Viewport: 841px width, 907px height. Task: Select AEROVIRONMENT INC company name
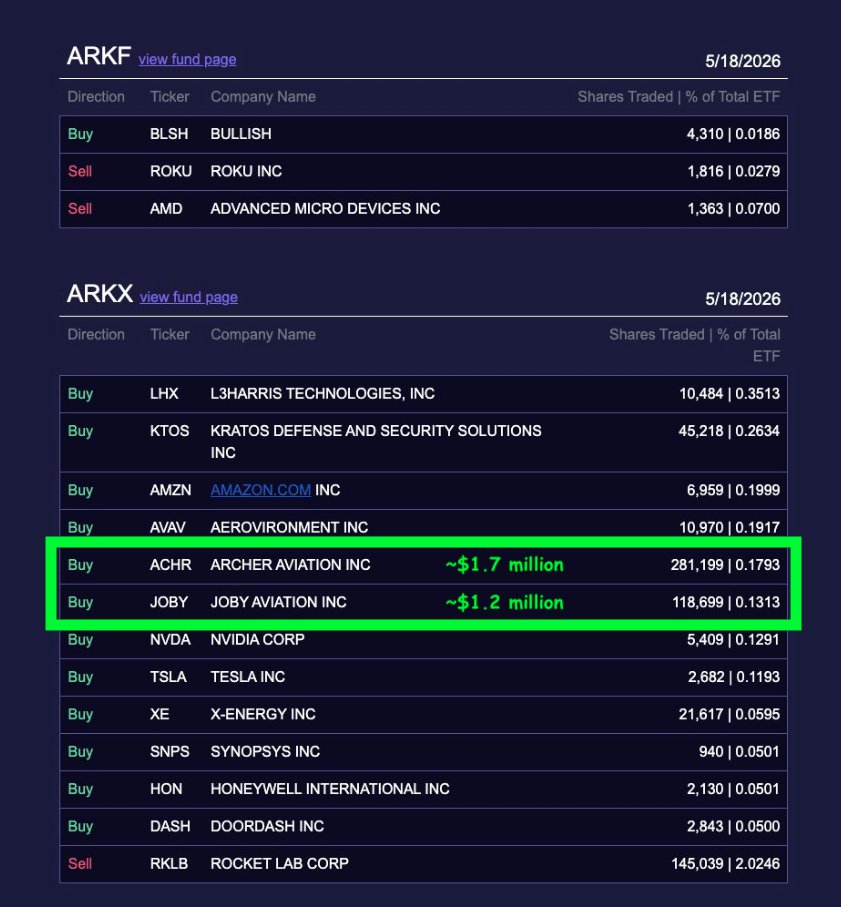(x=289, y=528)
